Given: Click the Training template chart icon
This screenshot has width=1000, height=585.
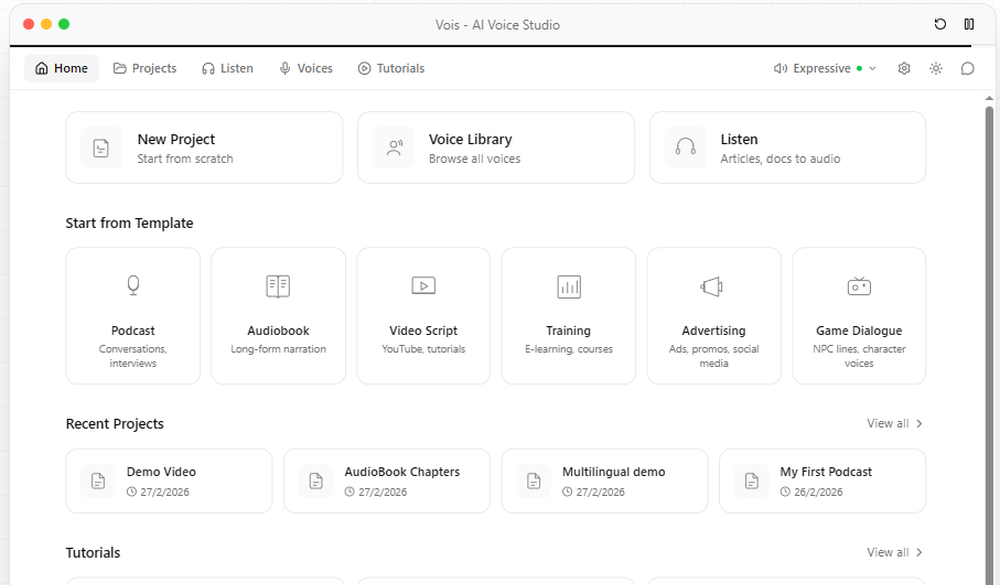Looking at the screenshot, I should 568,286.
